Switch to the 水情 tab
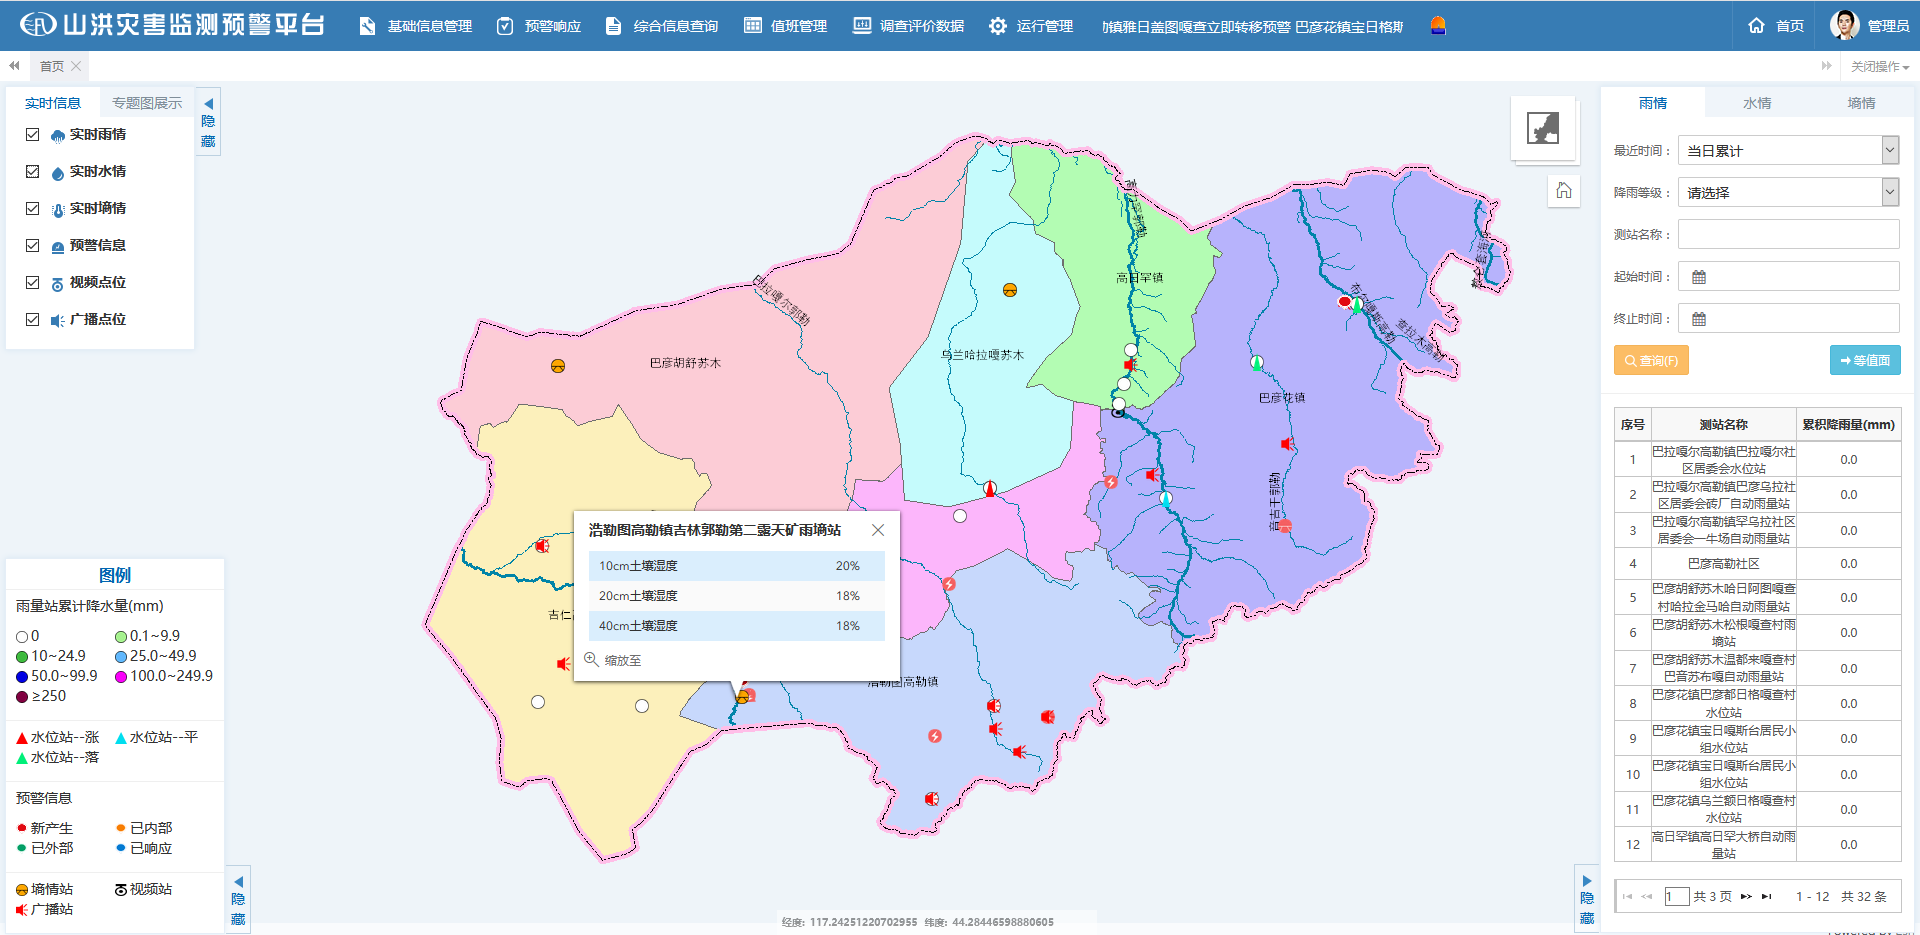 pos(1757,103)
